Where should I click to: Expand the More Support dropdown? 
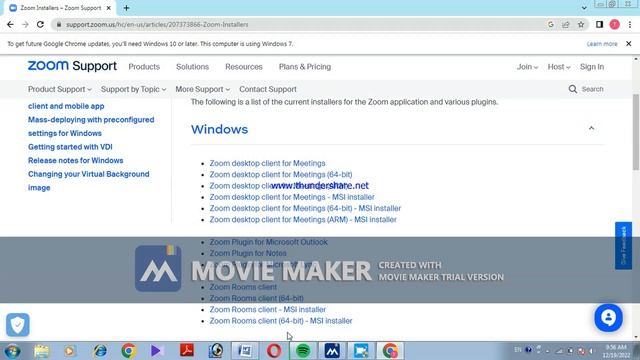tap(202, 89)
